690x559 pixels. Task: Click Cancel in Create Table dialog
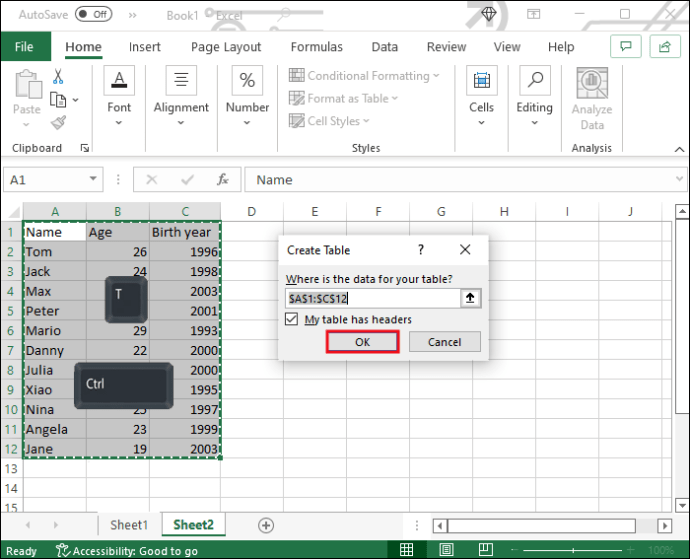(444, 342)
